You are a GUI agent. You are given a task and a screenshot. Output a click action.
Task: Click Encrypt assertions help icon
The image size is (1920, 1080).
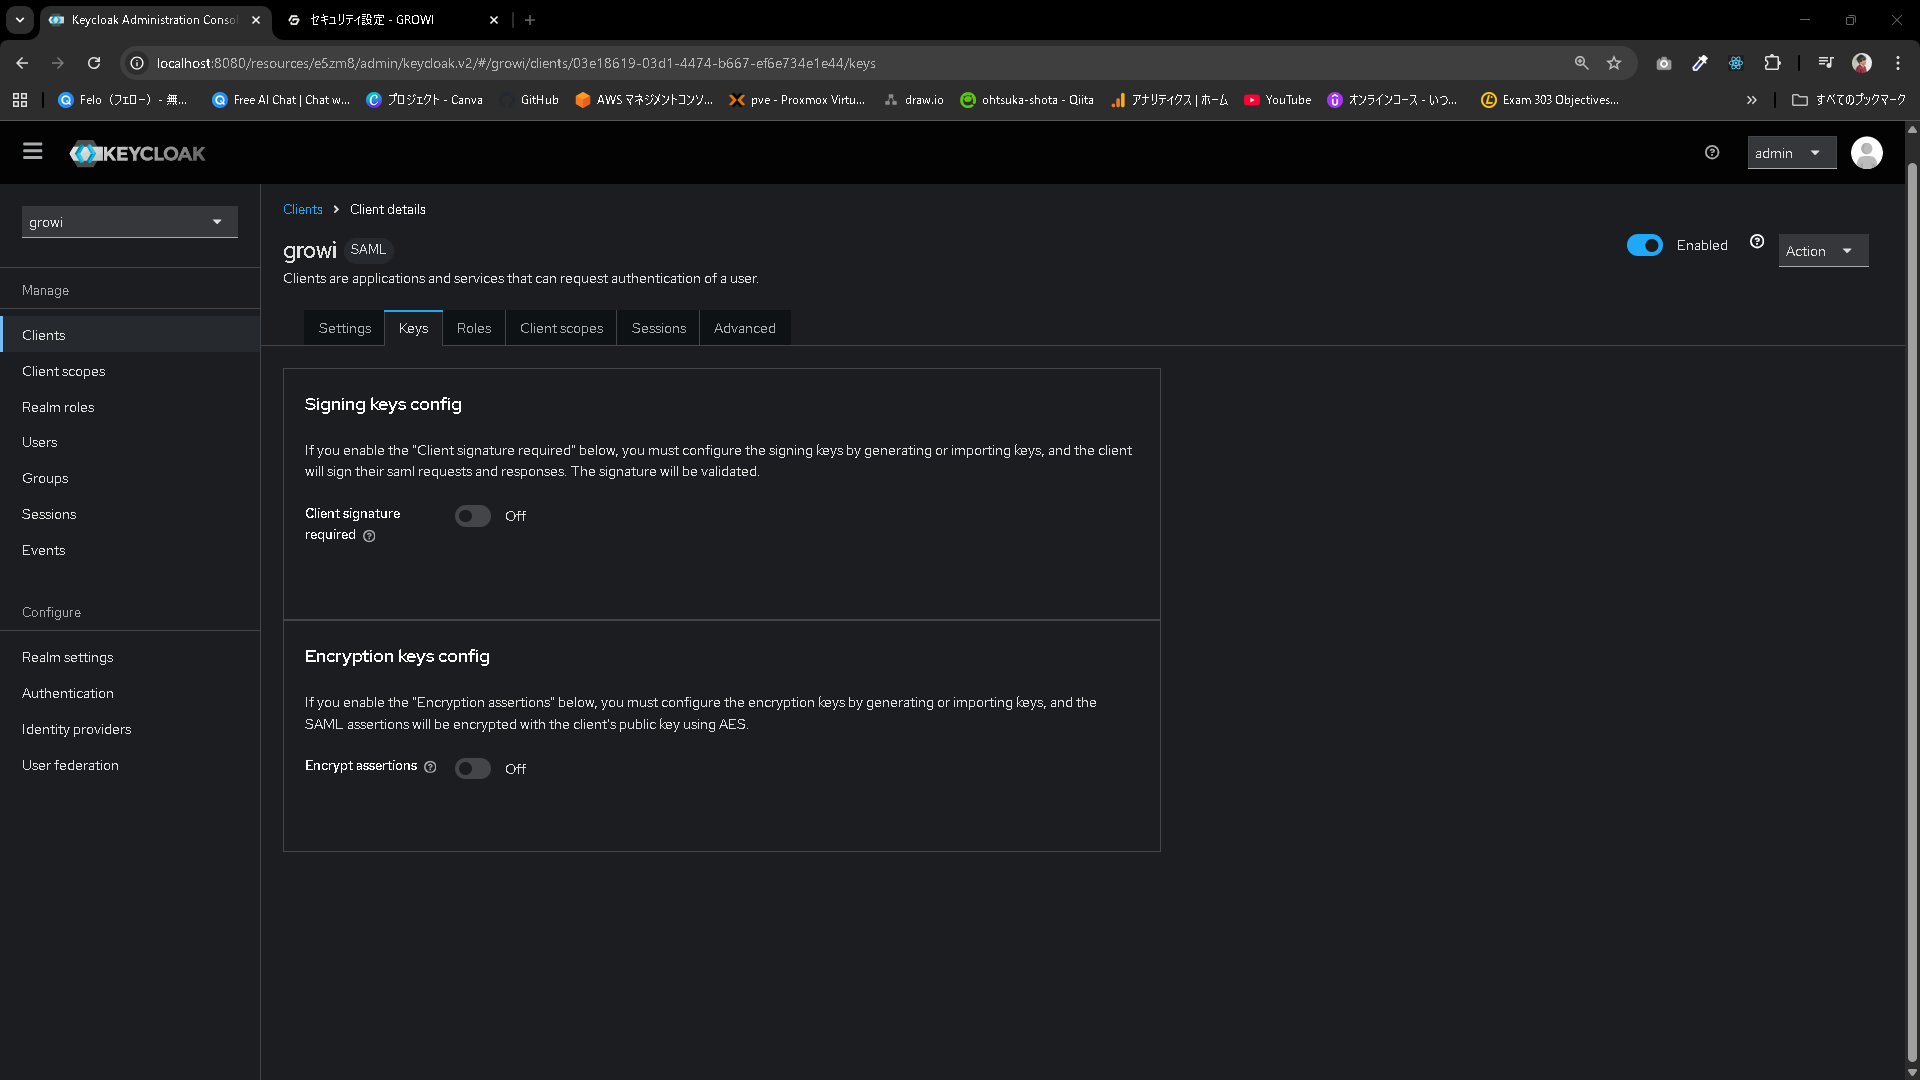tap(430, 767)
